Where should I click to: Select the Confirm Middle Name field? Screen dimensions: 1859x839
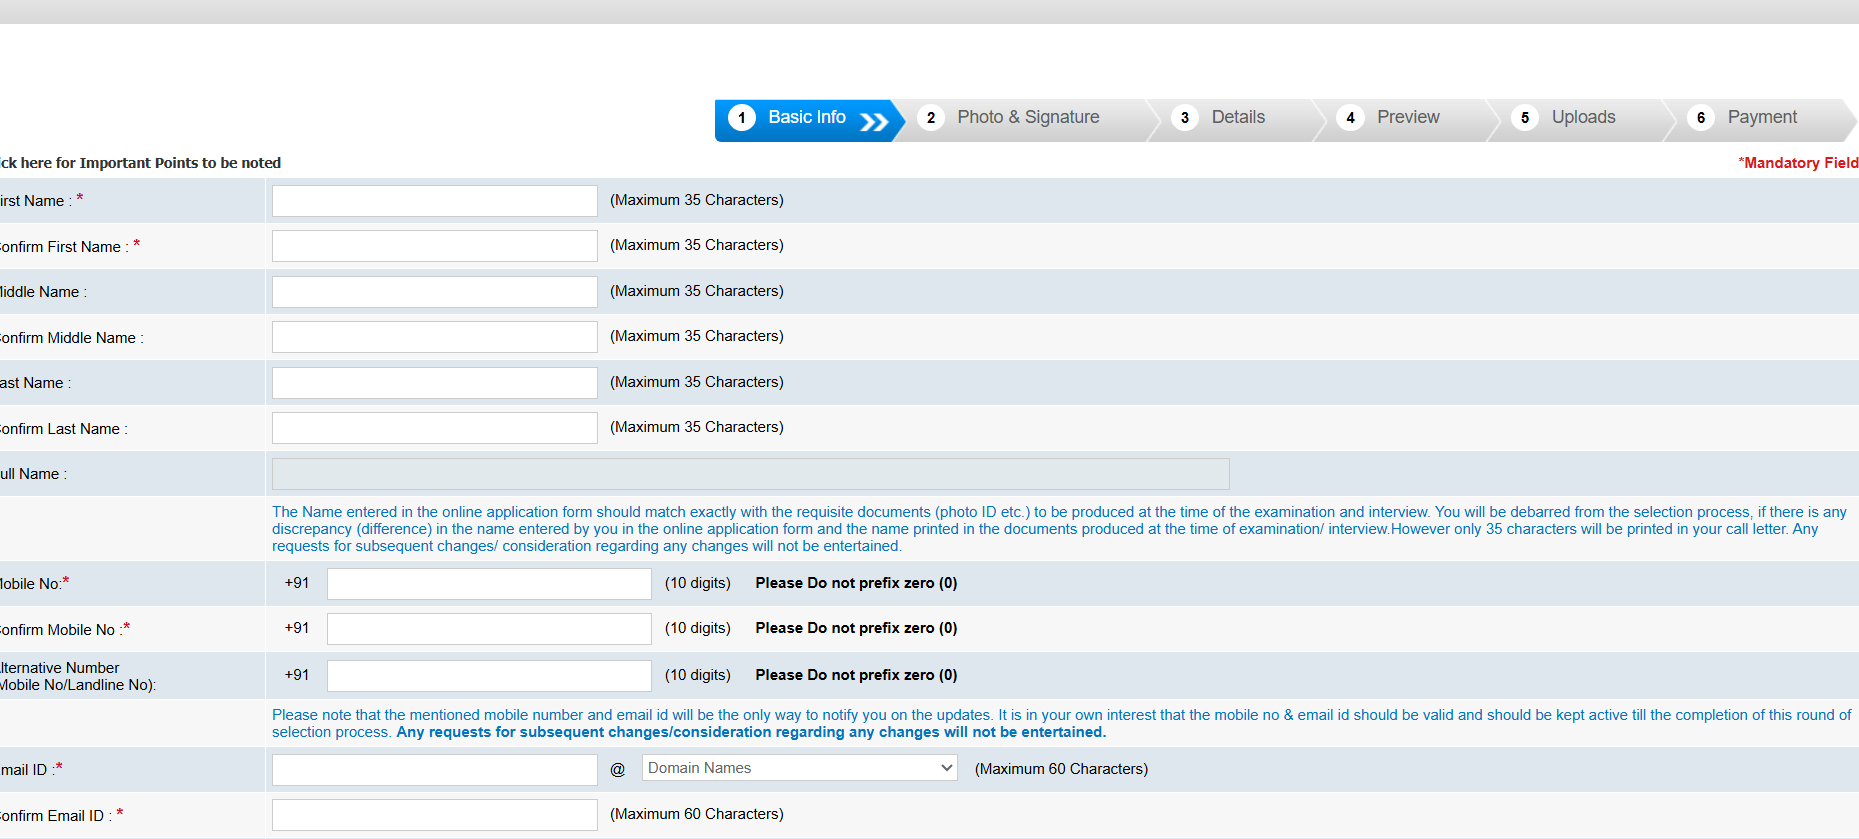pyautogui.click(x=435, y=337)
